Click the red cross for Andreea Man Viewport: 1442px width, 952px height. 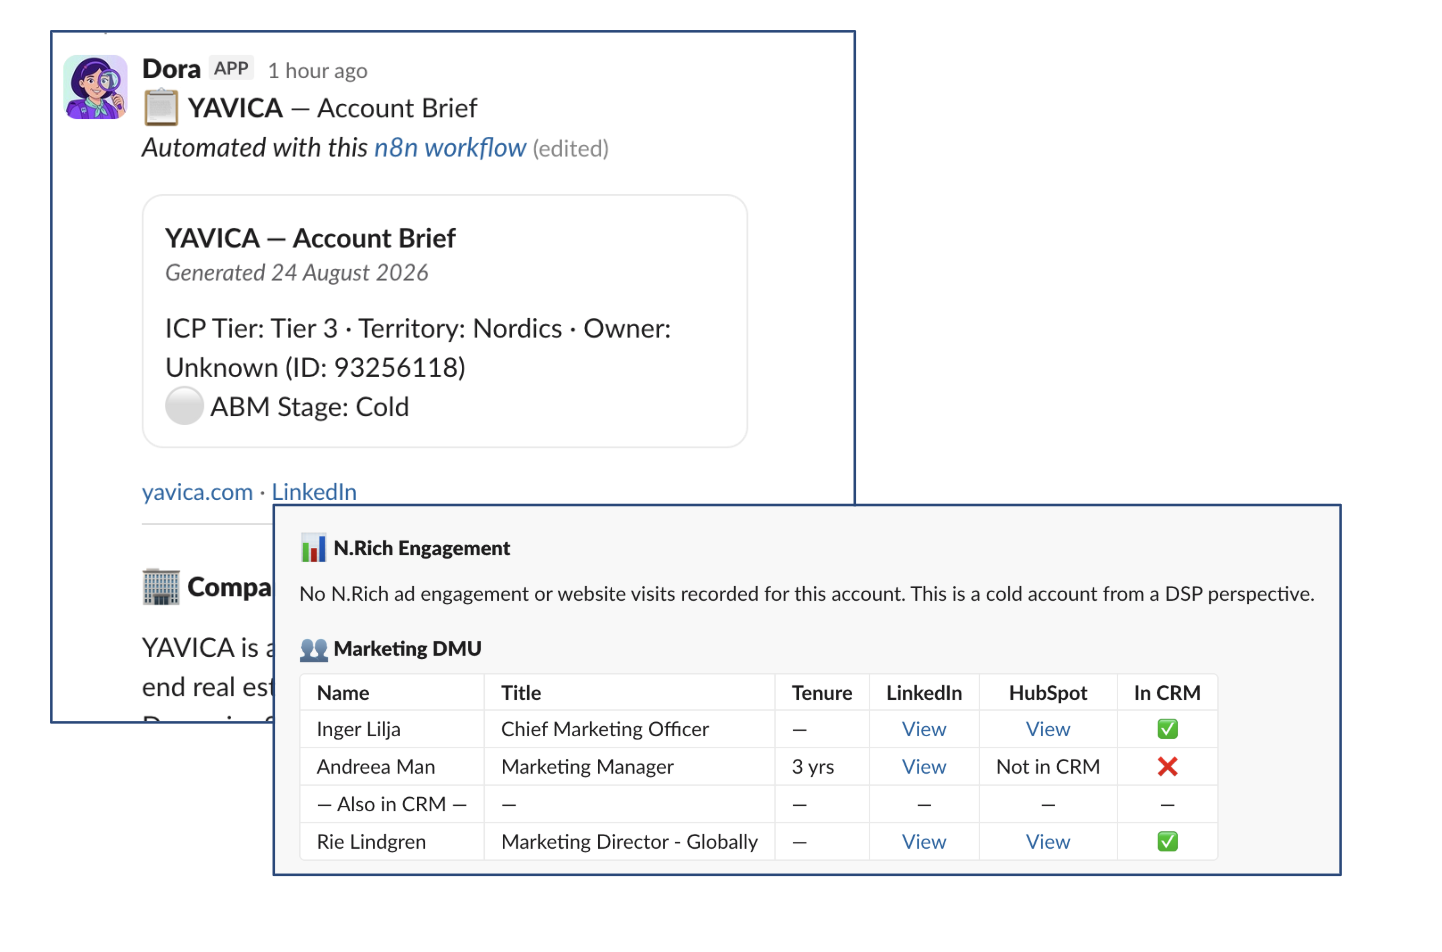coord(1167,767)
